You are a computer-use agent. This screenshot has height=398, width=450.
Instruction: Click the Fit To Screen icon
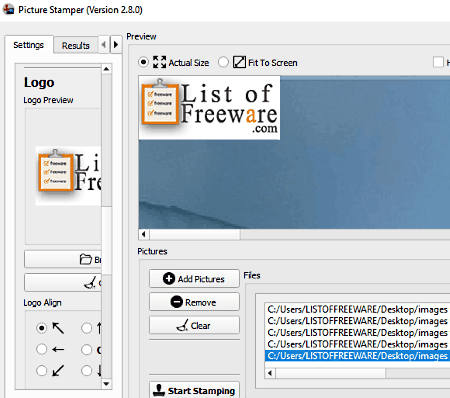point(239,62)
